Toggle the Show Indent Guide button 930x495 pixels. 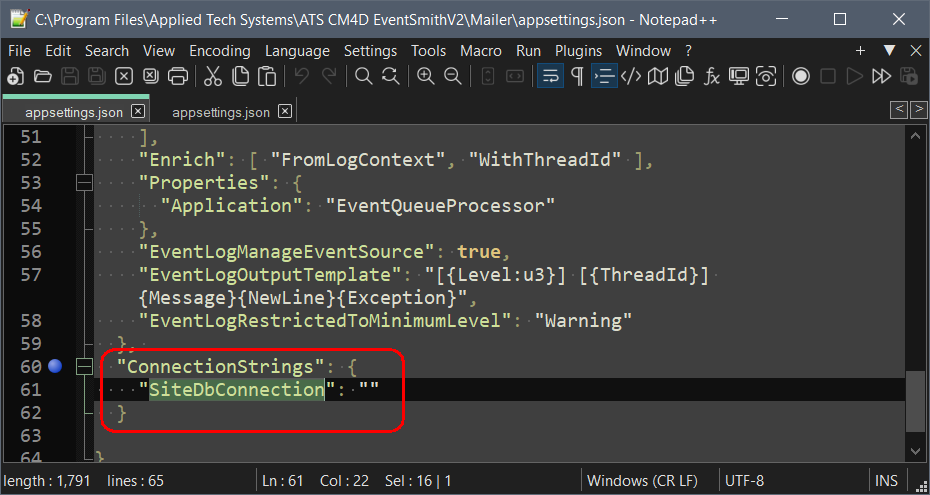pyautogui.click(x=604, y=76)
